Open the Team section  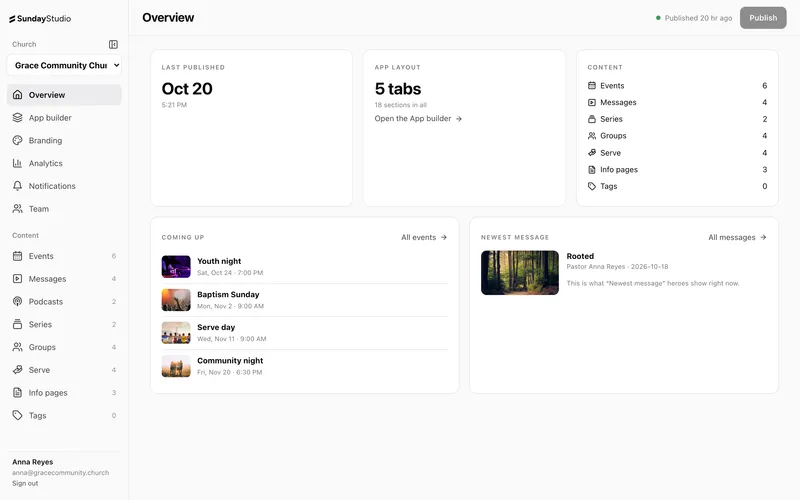point(64,209)
